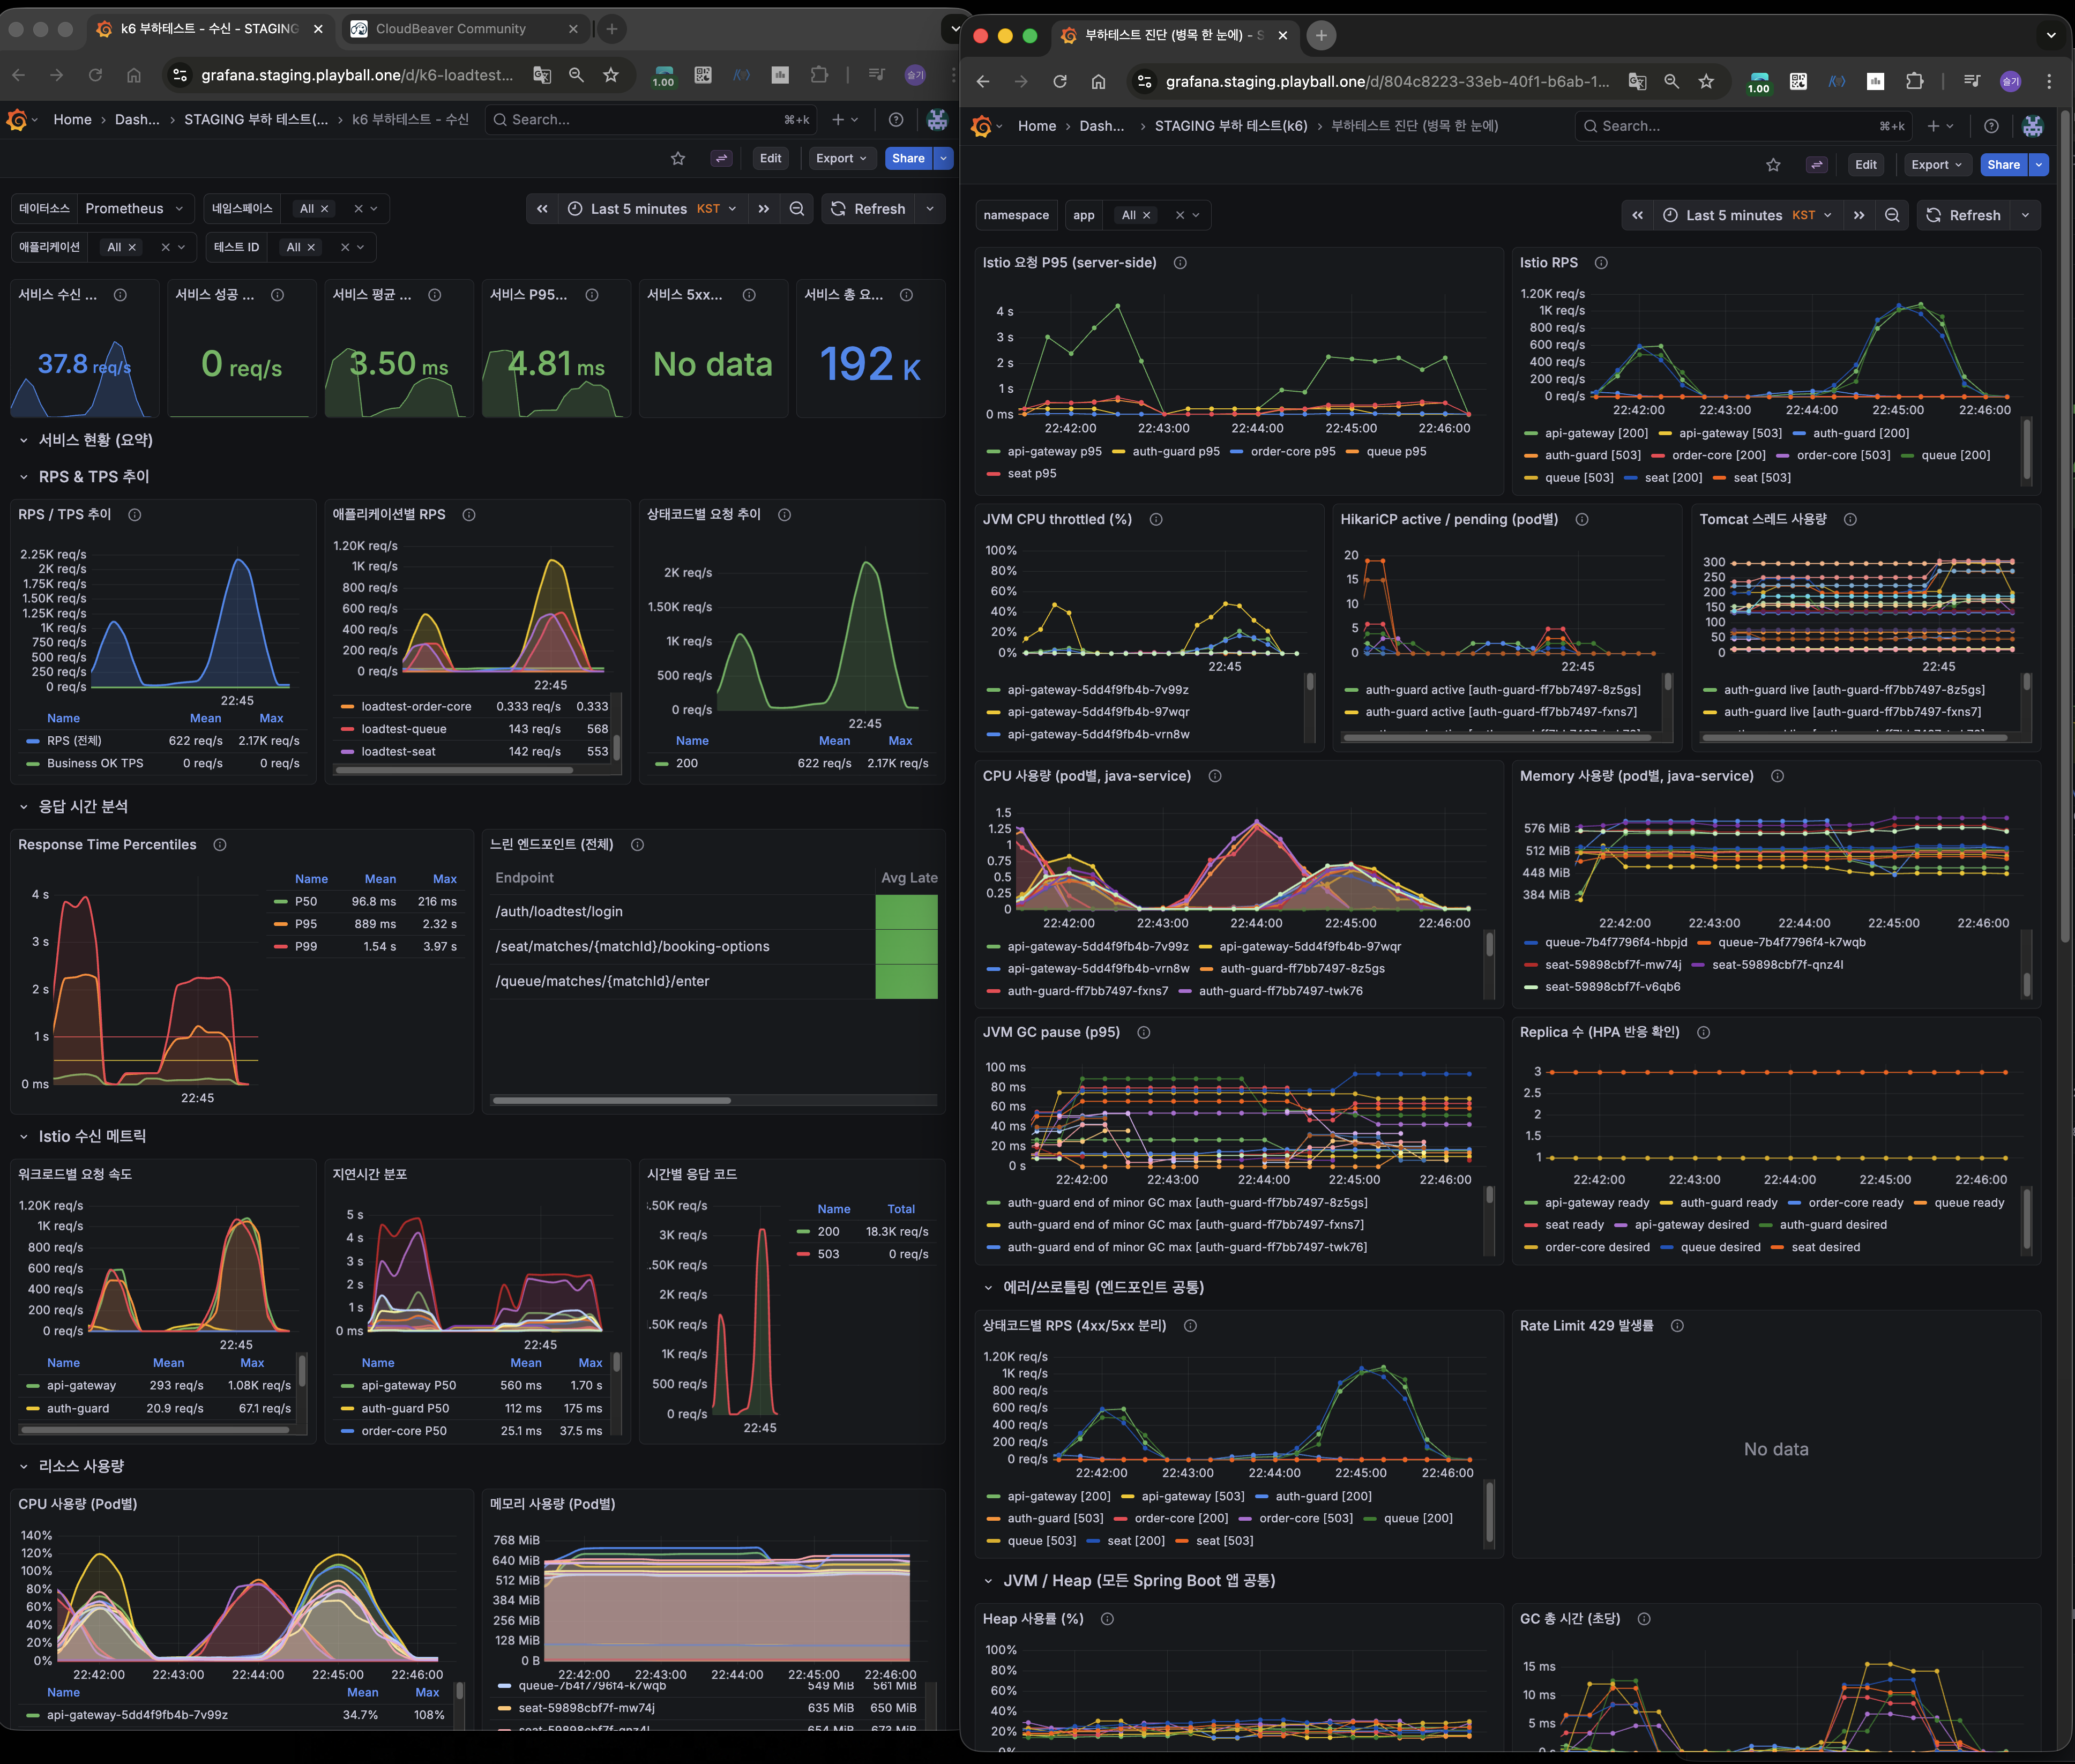Star the k6 load test dashboard

(x=678, y=158)
